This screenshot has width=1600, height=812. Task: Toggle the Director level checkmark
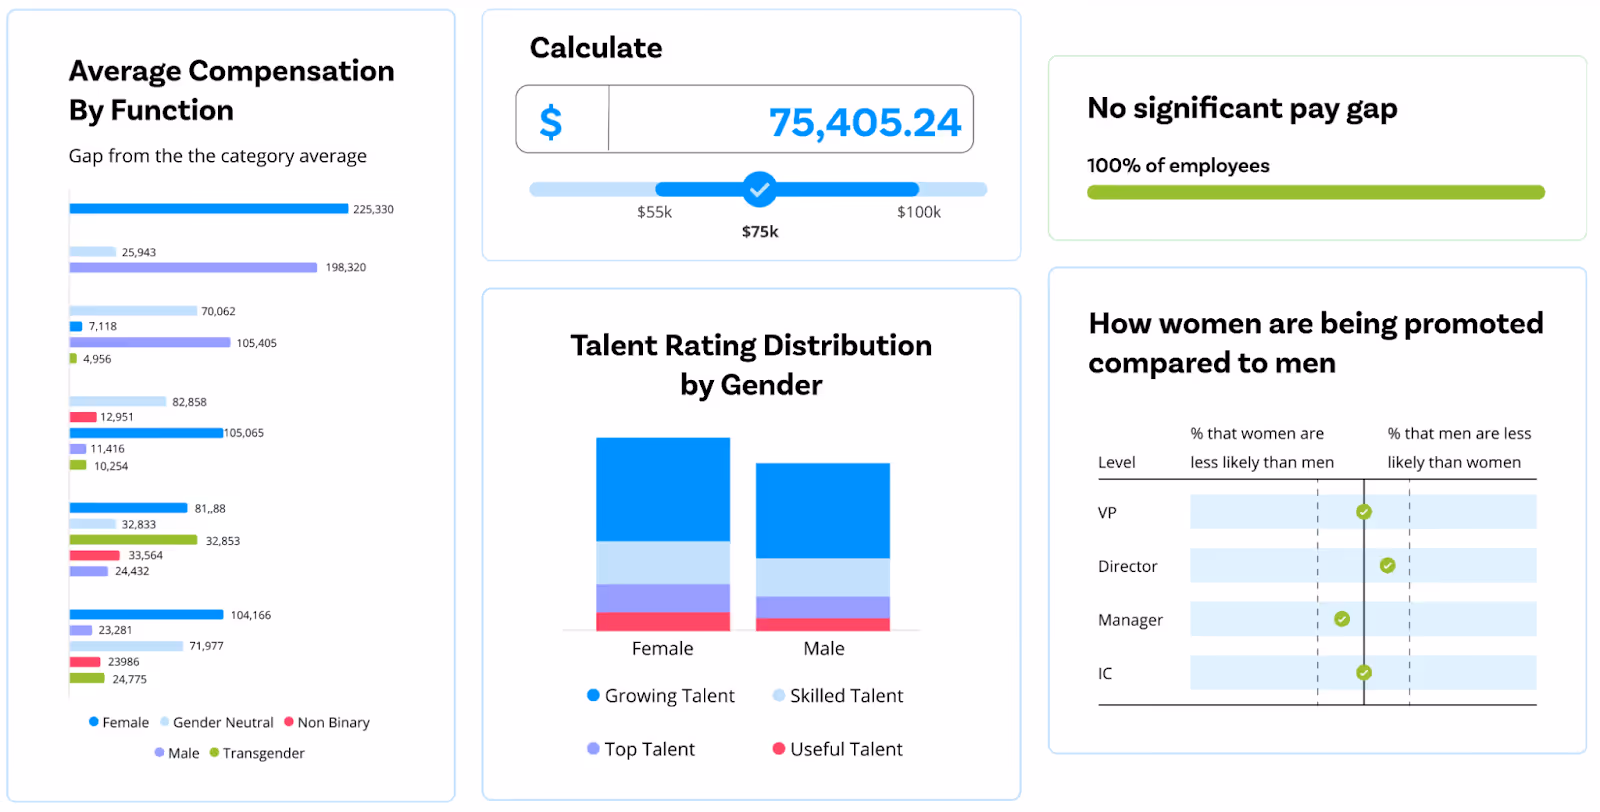tap(1386, 565)
